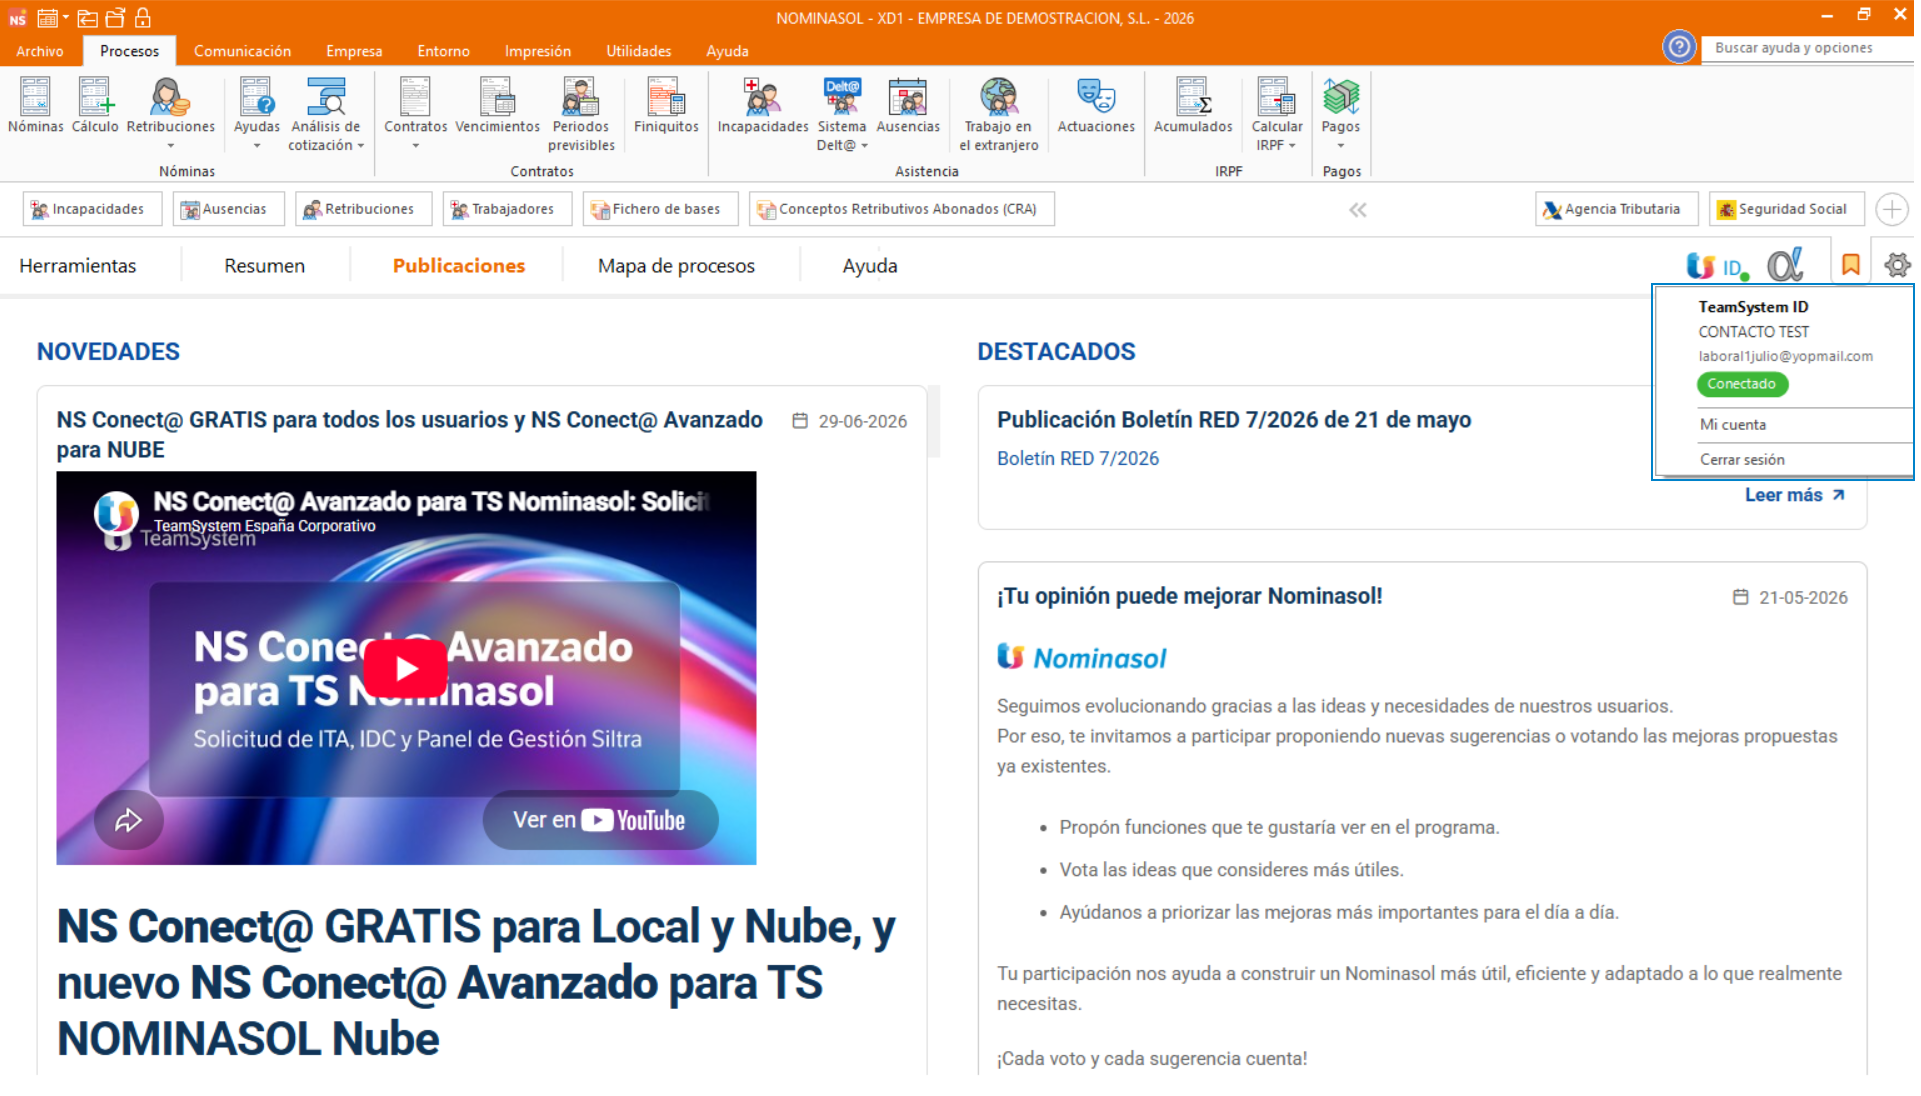The height and width of the screenshot is (1096, 1921).
Task: Open Vencimientos contract expirations
Action: [497, 106]
